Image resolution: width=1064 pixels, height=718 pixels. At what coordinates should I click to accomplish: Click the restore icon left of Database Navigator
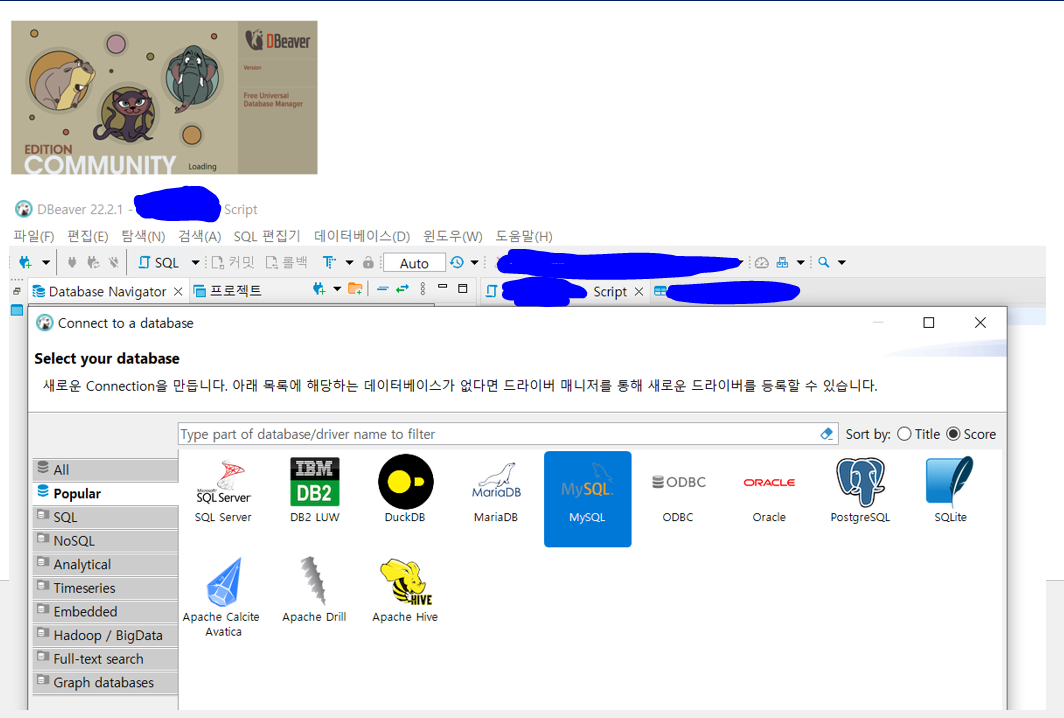(17, 291)
